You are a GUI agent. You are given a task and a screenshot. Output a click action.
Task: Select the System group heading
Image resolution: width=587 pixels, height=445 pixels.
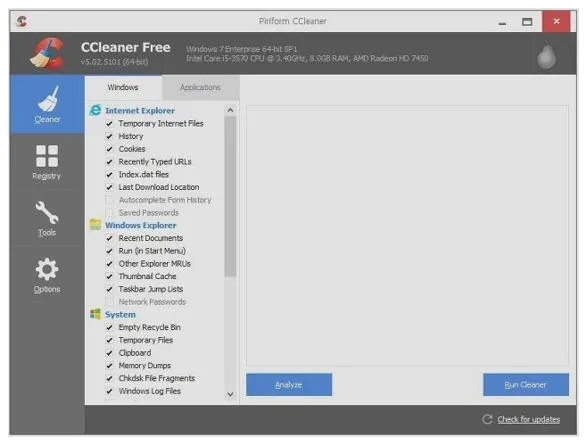120,314
